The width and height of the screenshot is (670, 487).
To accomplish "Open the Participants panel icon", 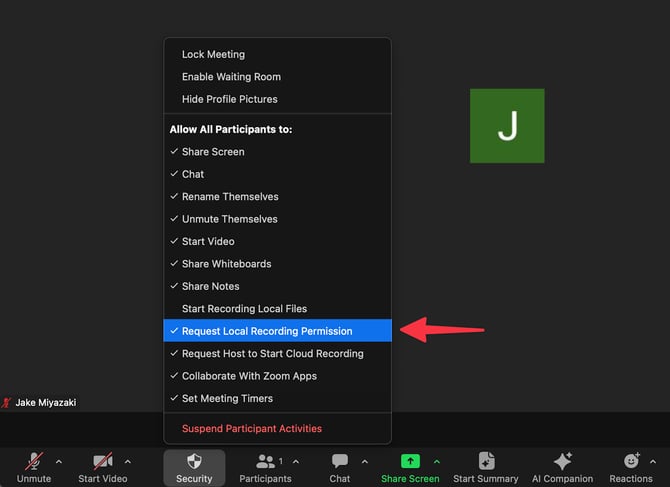I will pos(266,461).
